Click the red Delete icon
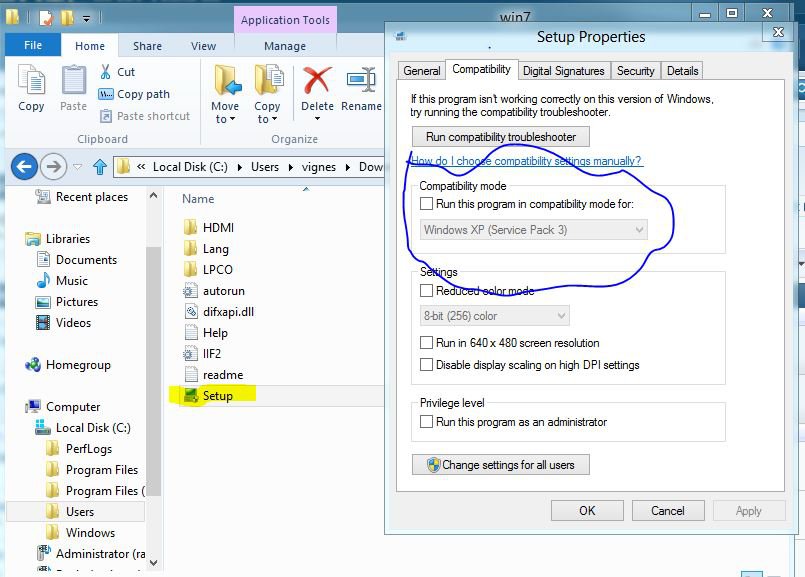Screen dimensions: 805x577 (x=317, y=80)
